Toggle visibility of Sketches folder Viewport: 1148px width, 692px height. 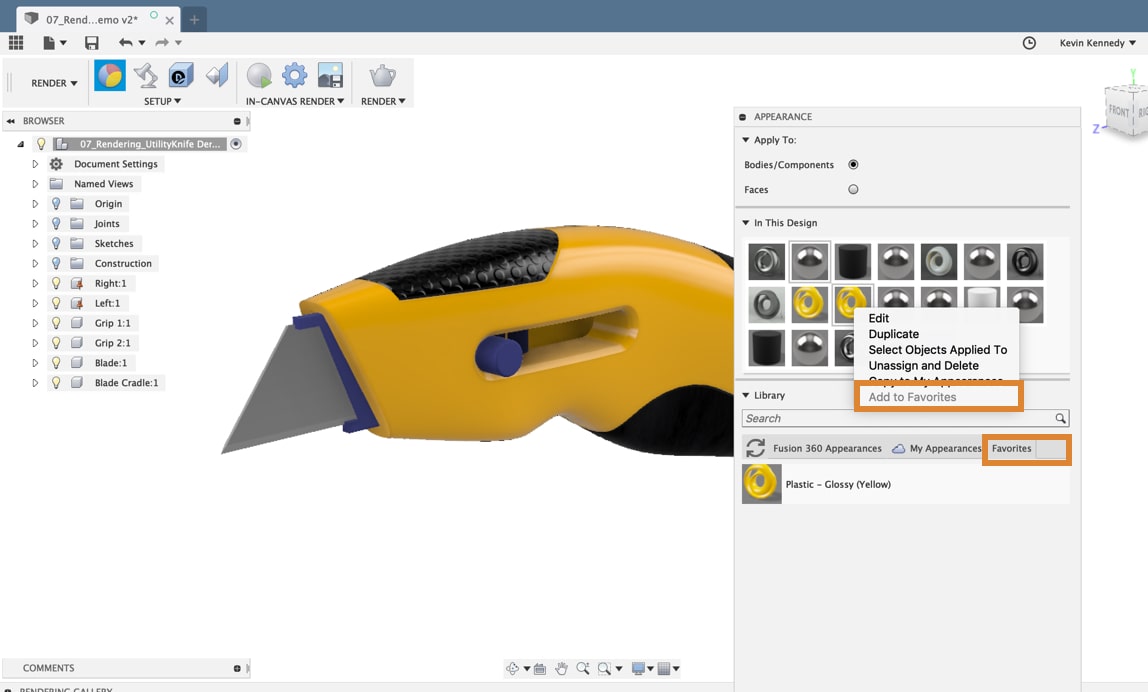[56, 243]
